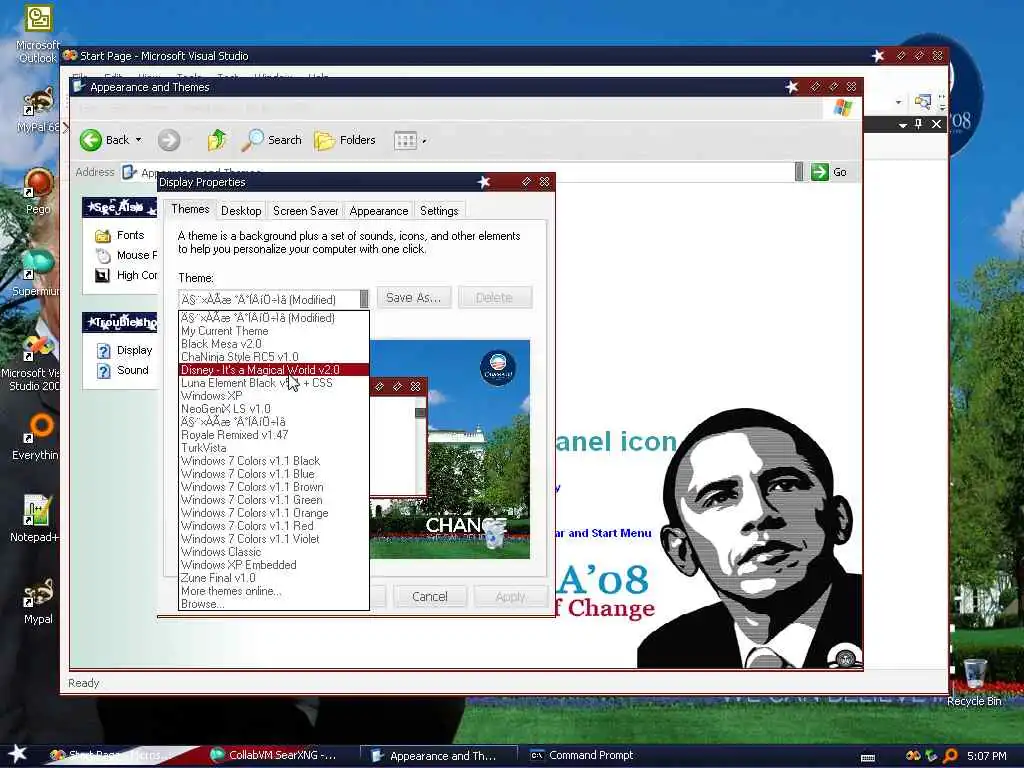The width and height of the screenshot is (1024, 768).
Task: Open Fonts in the See Also panel
Action: (x=120, y=235)
